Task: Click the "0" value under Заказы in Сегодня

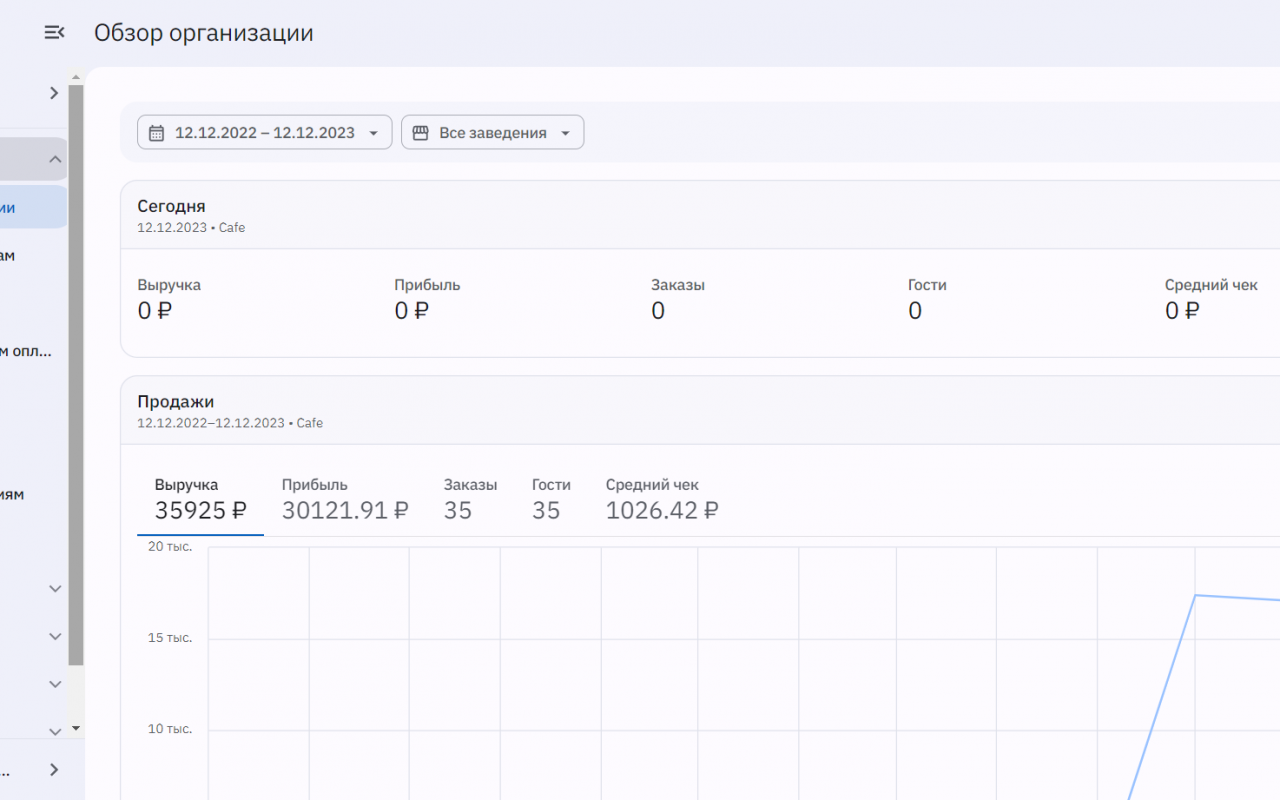Action: (658, 311)
